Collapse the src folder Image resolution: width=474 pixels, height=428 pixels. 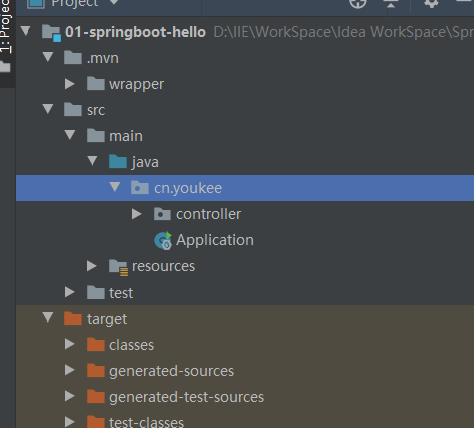[x=48, y=109]
